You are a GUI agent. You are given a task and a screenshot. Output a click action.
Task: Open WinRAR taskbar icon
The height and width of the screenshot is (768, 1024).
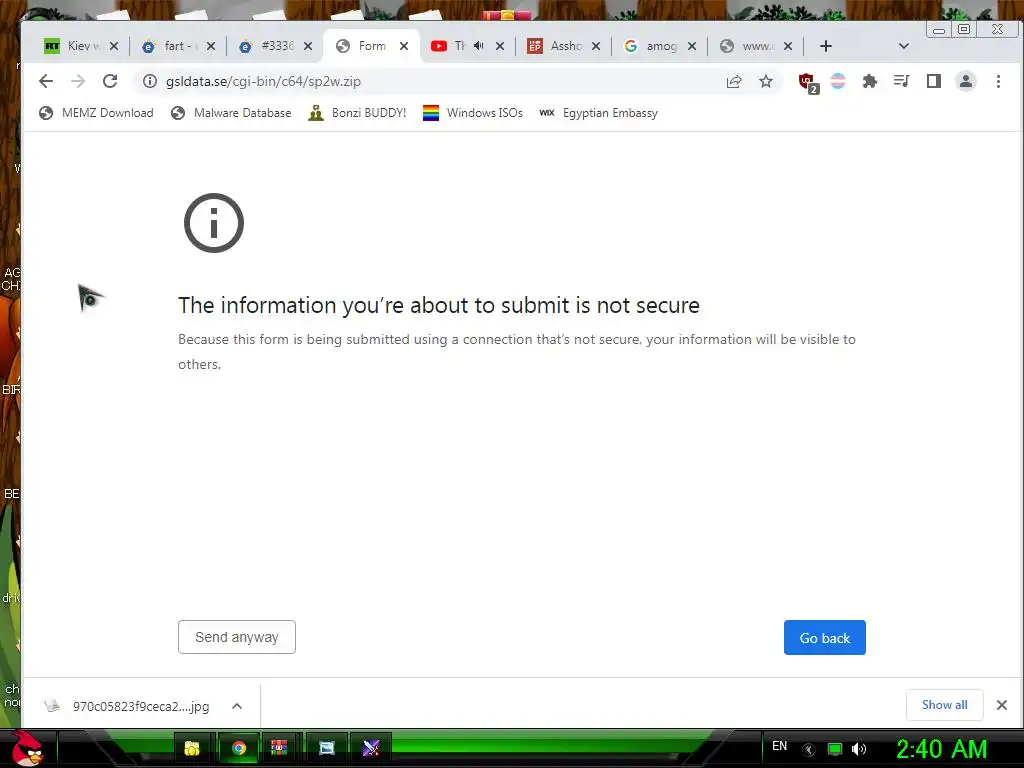280,747
